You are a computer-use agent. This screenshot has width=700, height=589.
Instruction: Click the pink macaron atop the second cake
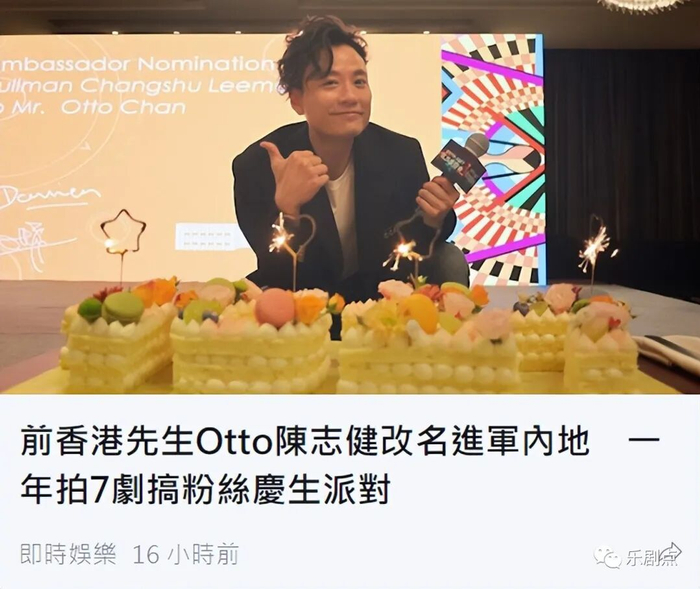(x=275, y=305)
